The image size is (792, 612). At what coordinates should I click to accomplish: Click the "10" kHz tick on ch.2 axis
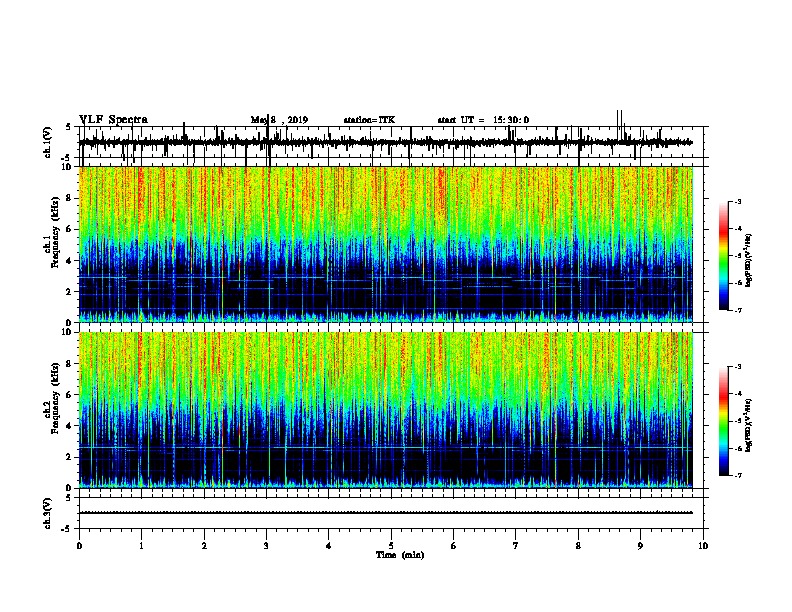68,332
